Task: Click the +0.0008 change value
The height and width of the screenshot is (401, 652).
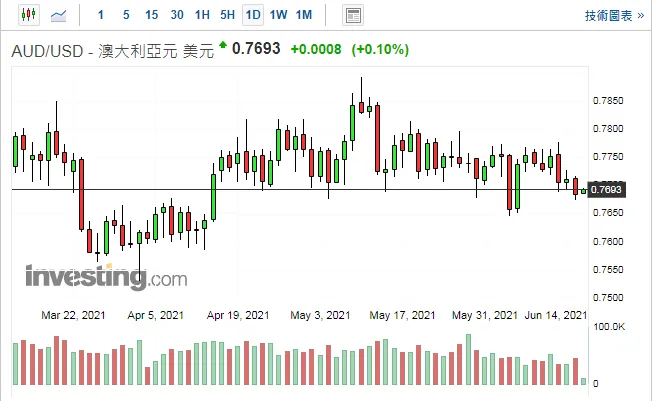Action: [316, 50]
